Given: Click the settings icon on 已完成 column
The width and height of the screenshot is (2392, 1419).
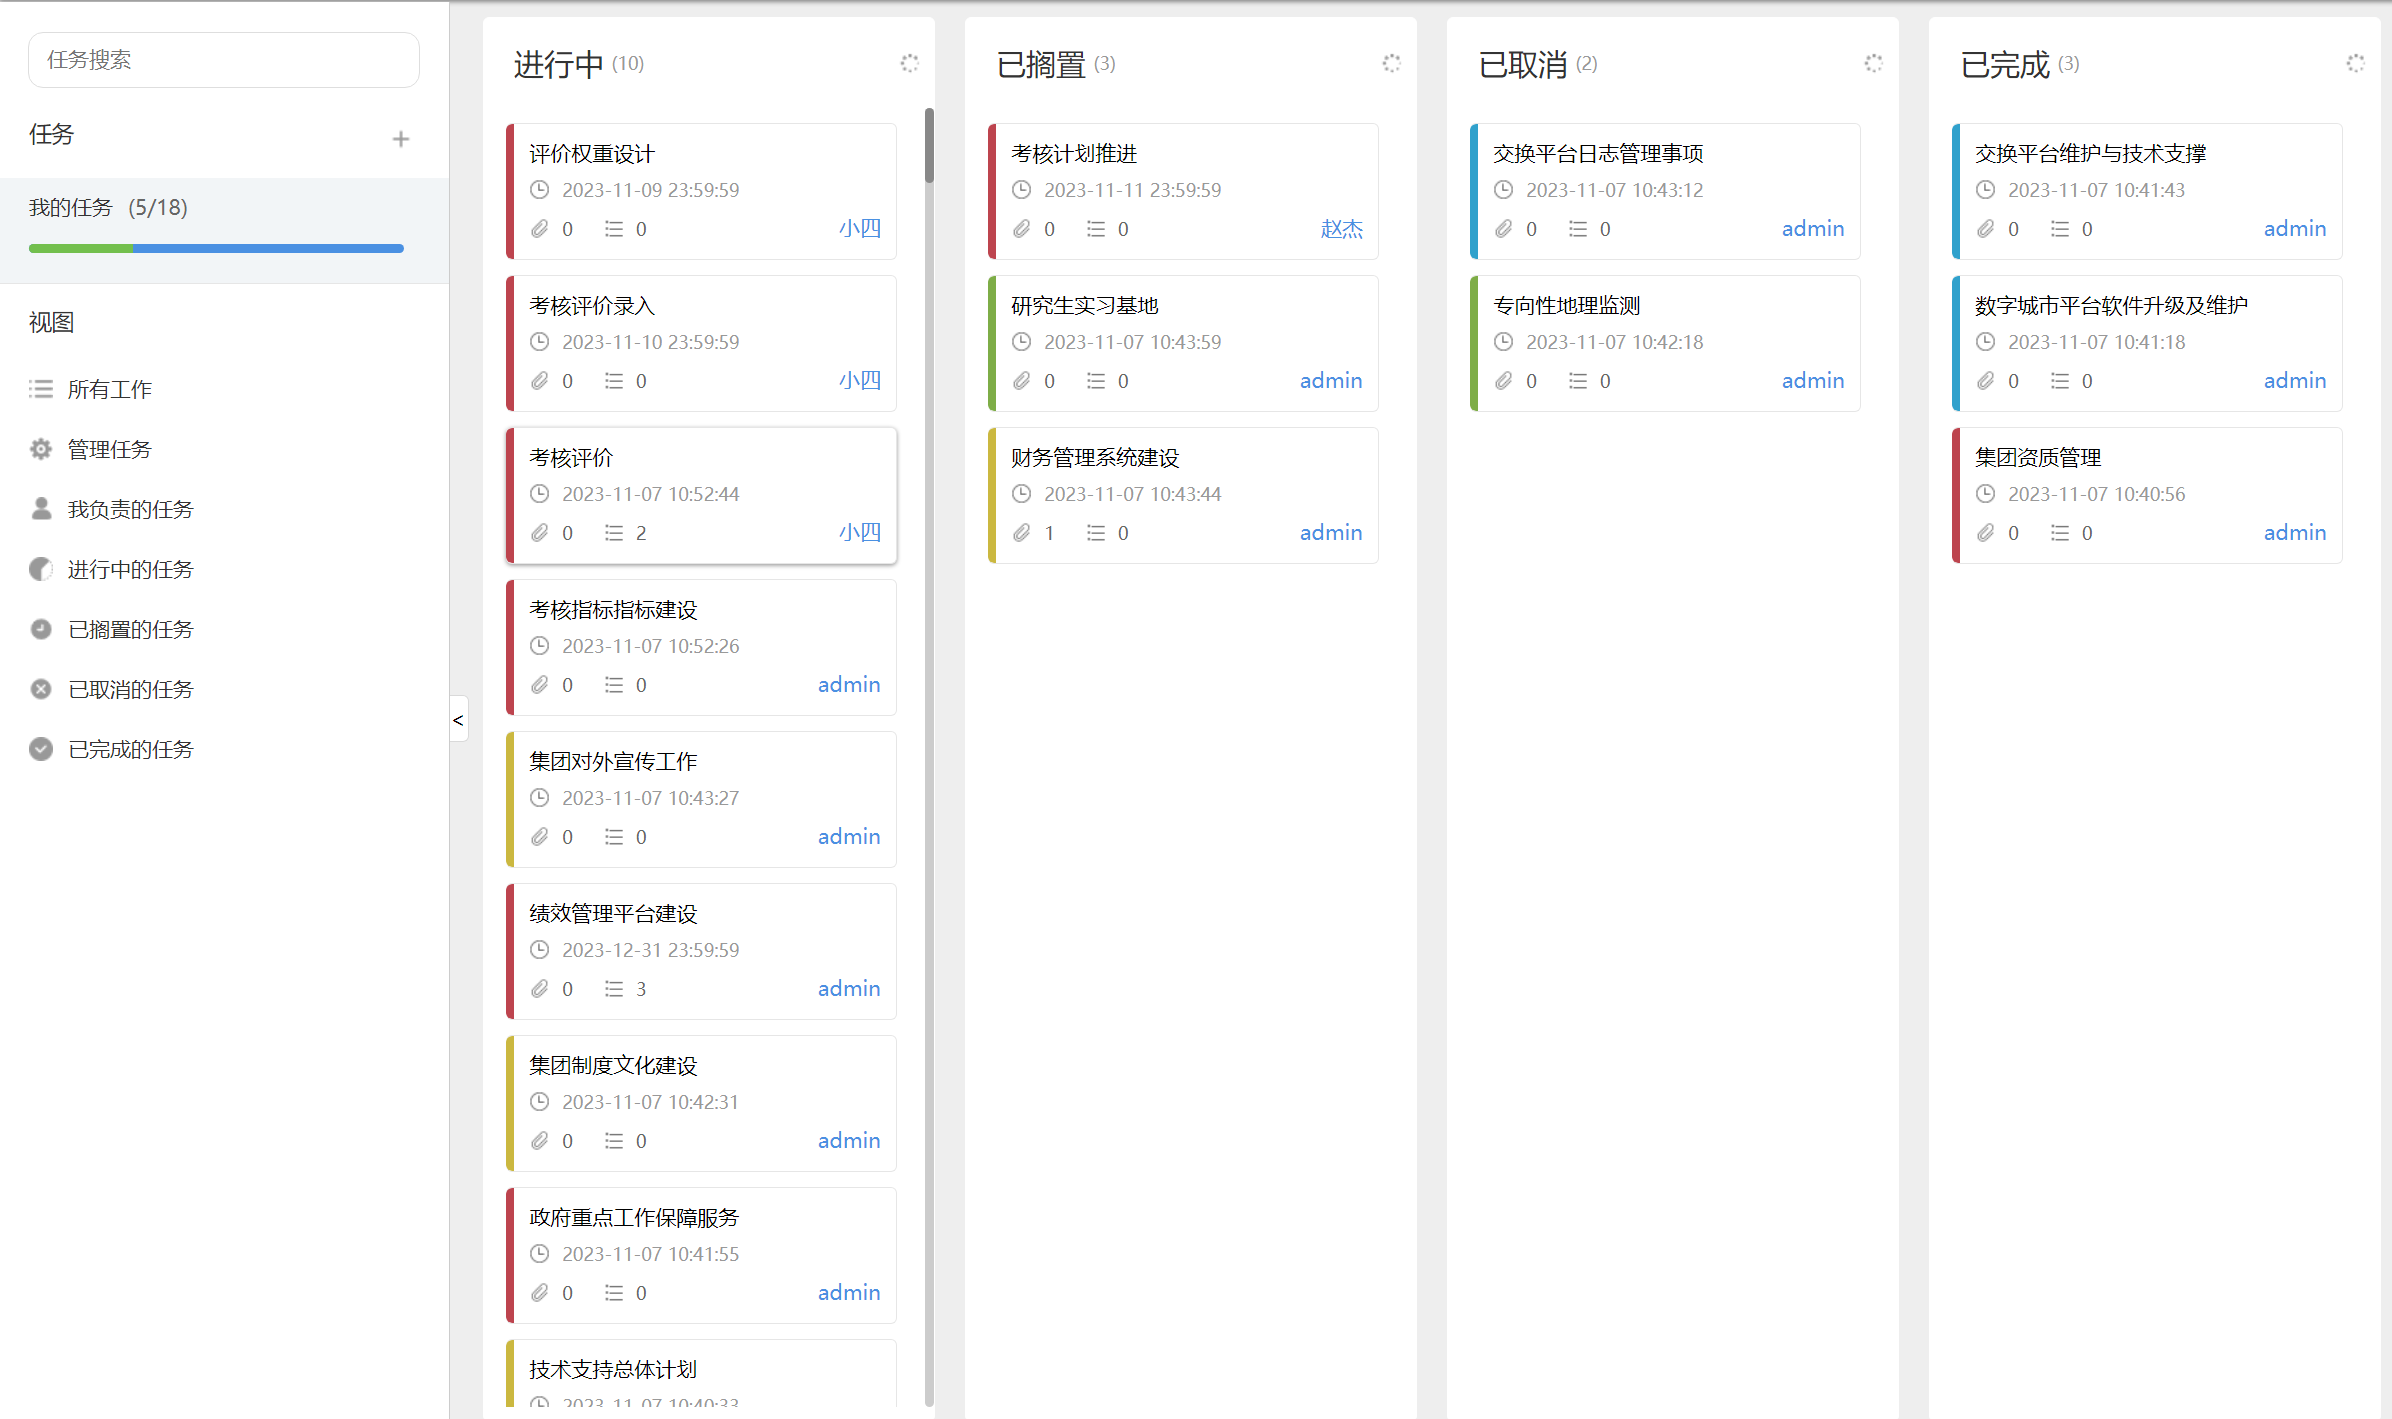Looking at the screenshot, I should coord(2355,63).
